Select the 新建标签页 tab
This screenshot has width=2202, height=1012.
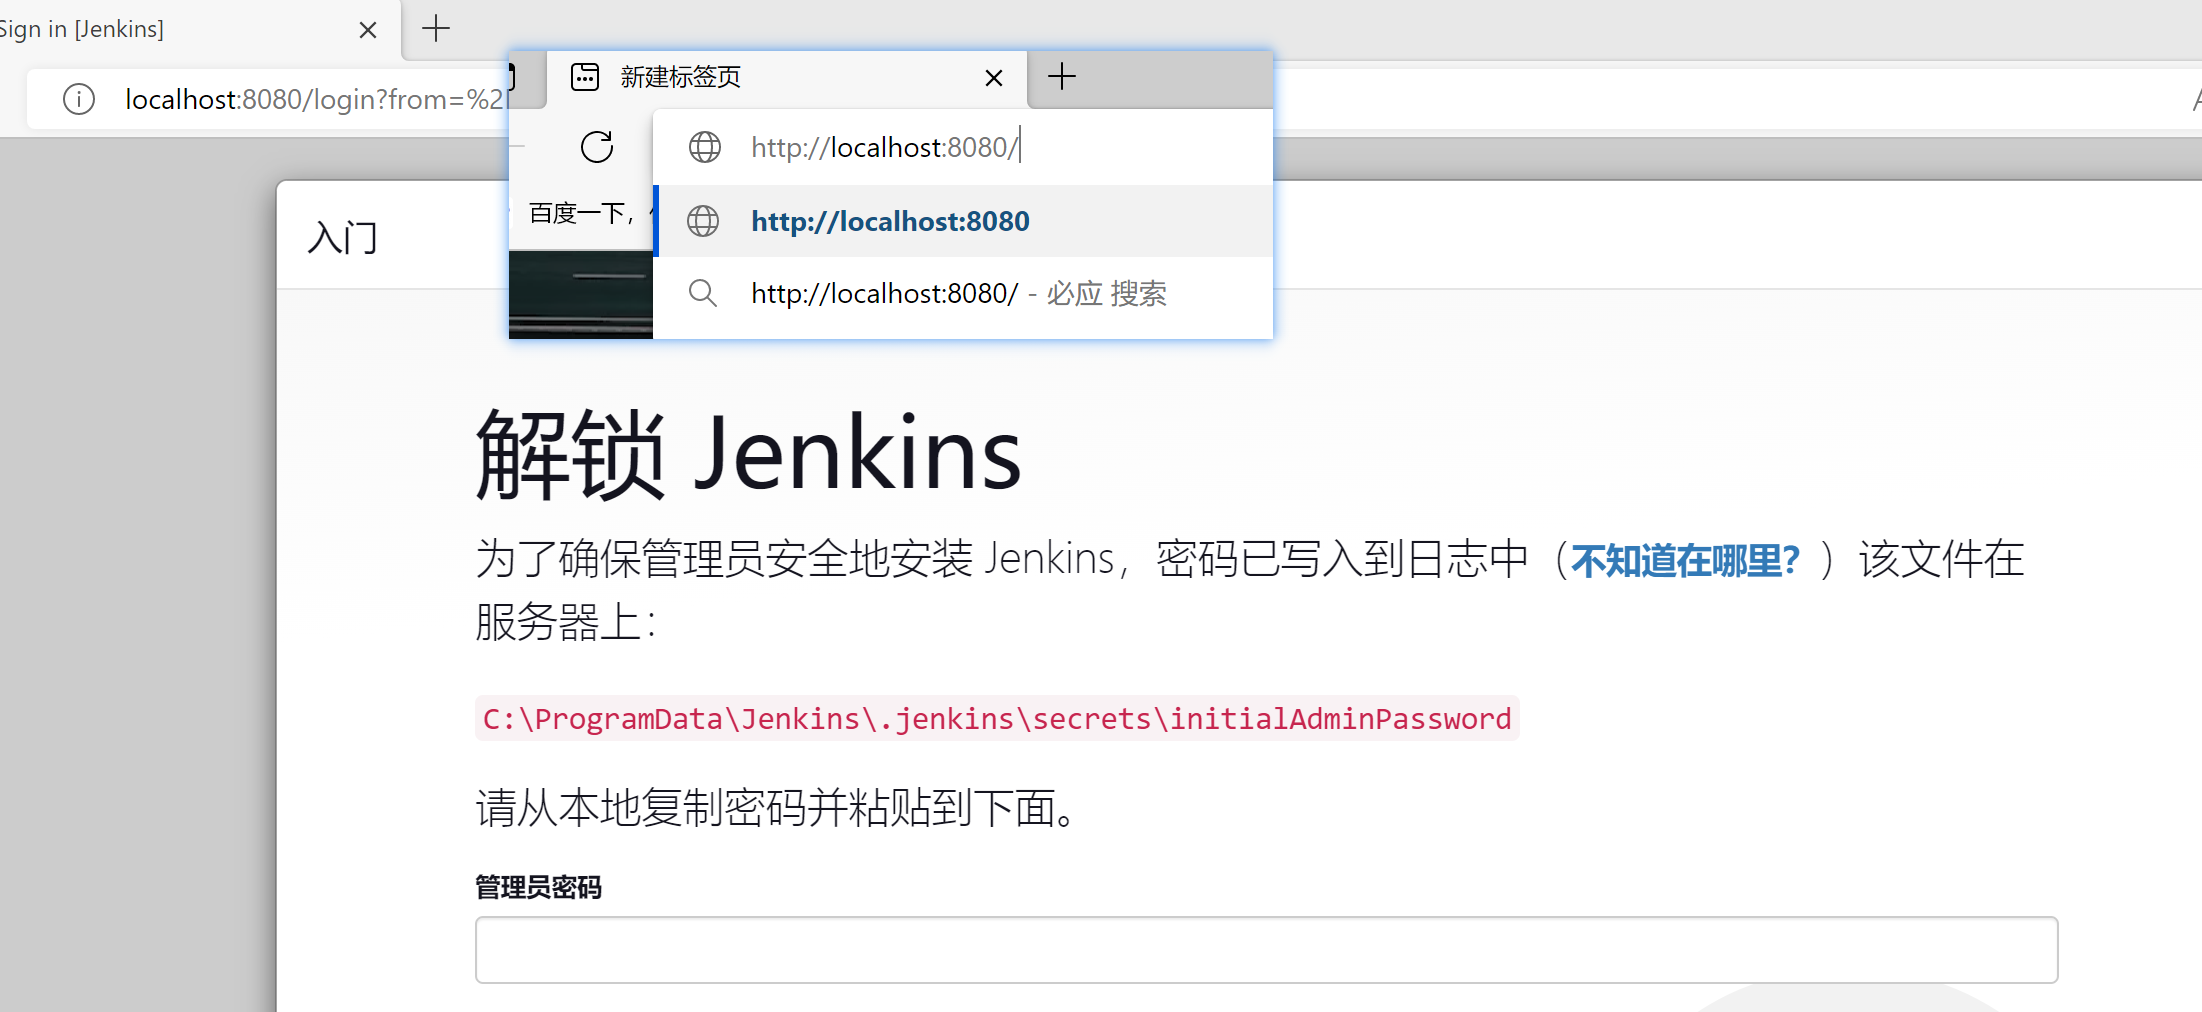[x=786, y=77]
